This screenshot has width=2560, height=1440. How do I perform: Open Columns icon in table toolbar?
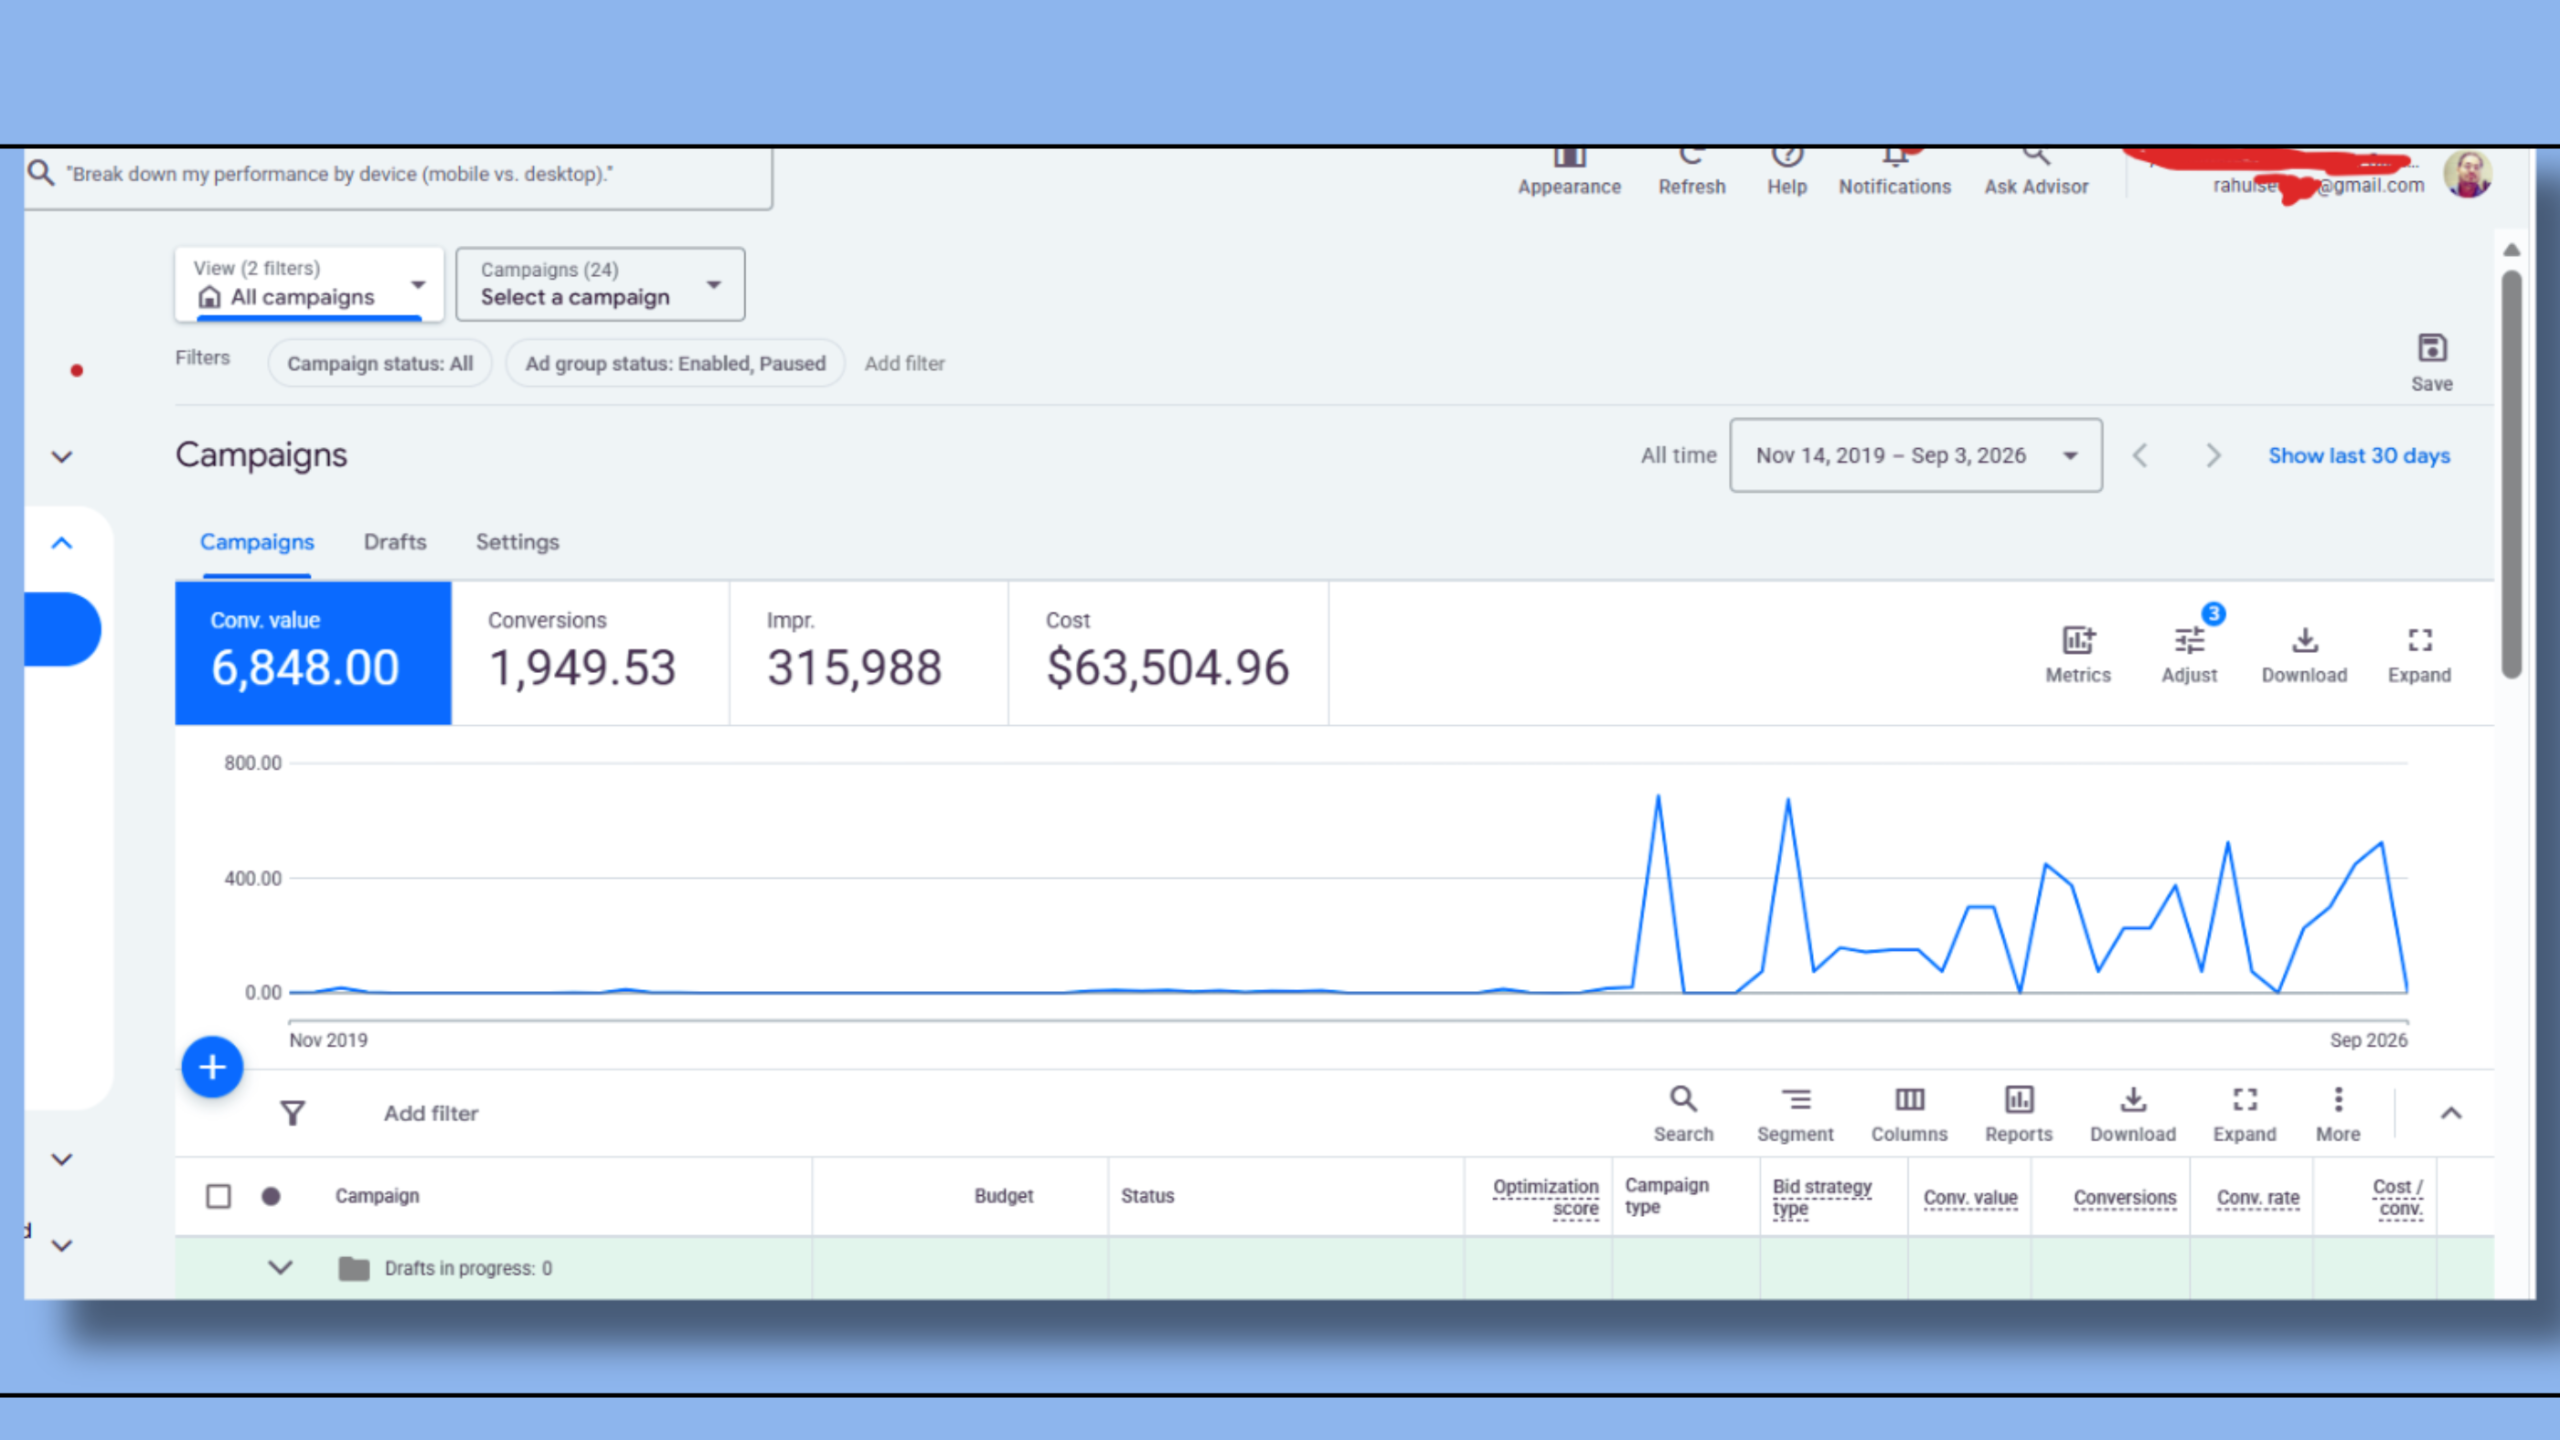click(x=1909, y=1100)
